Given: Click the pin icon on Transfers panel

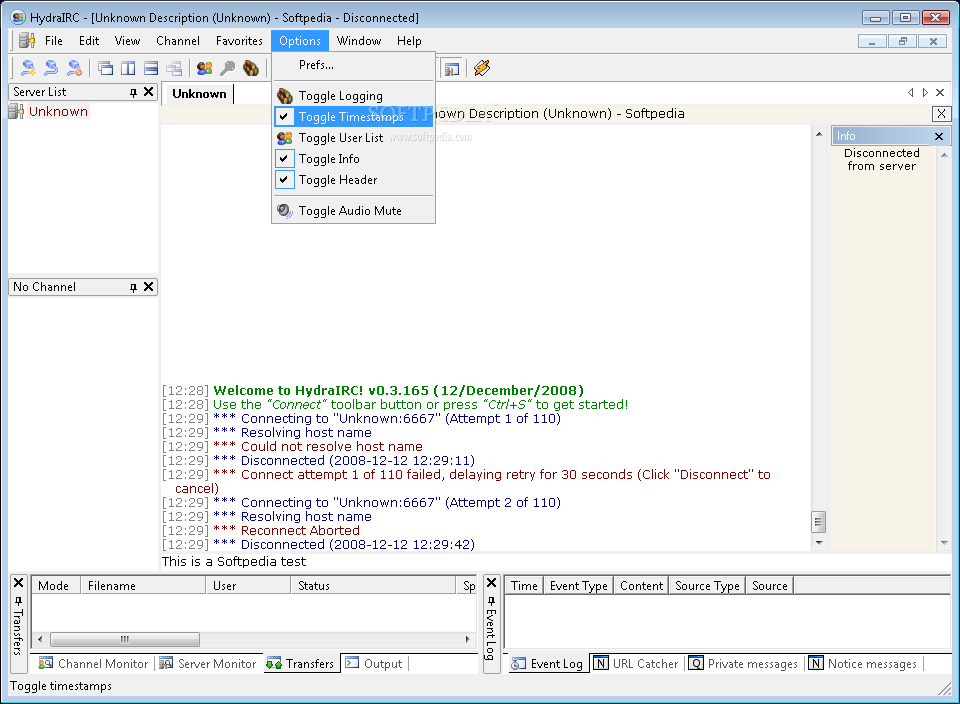Looking at the screenshot, I should coord(18,601).
